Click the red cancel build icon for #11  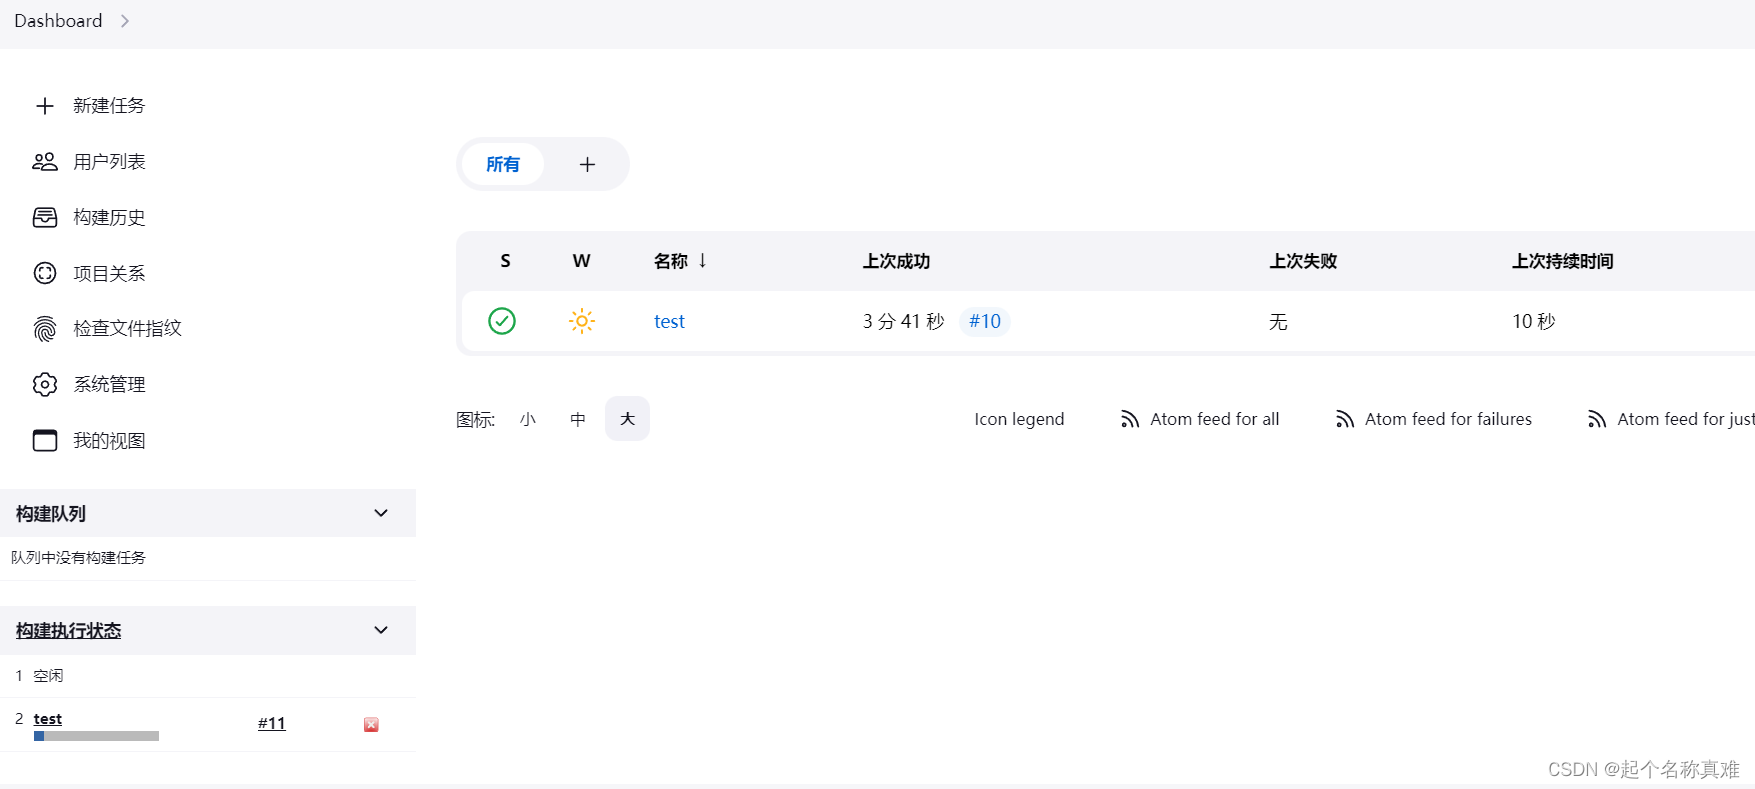(371, 725)
